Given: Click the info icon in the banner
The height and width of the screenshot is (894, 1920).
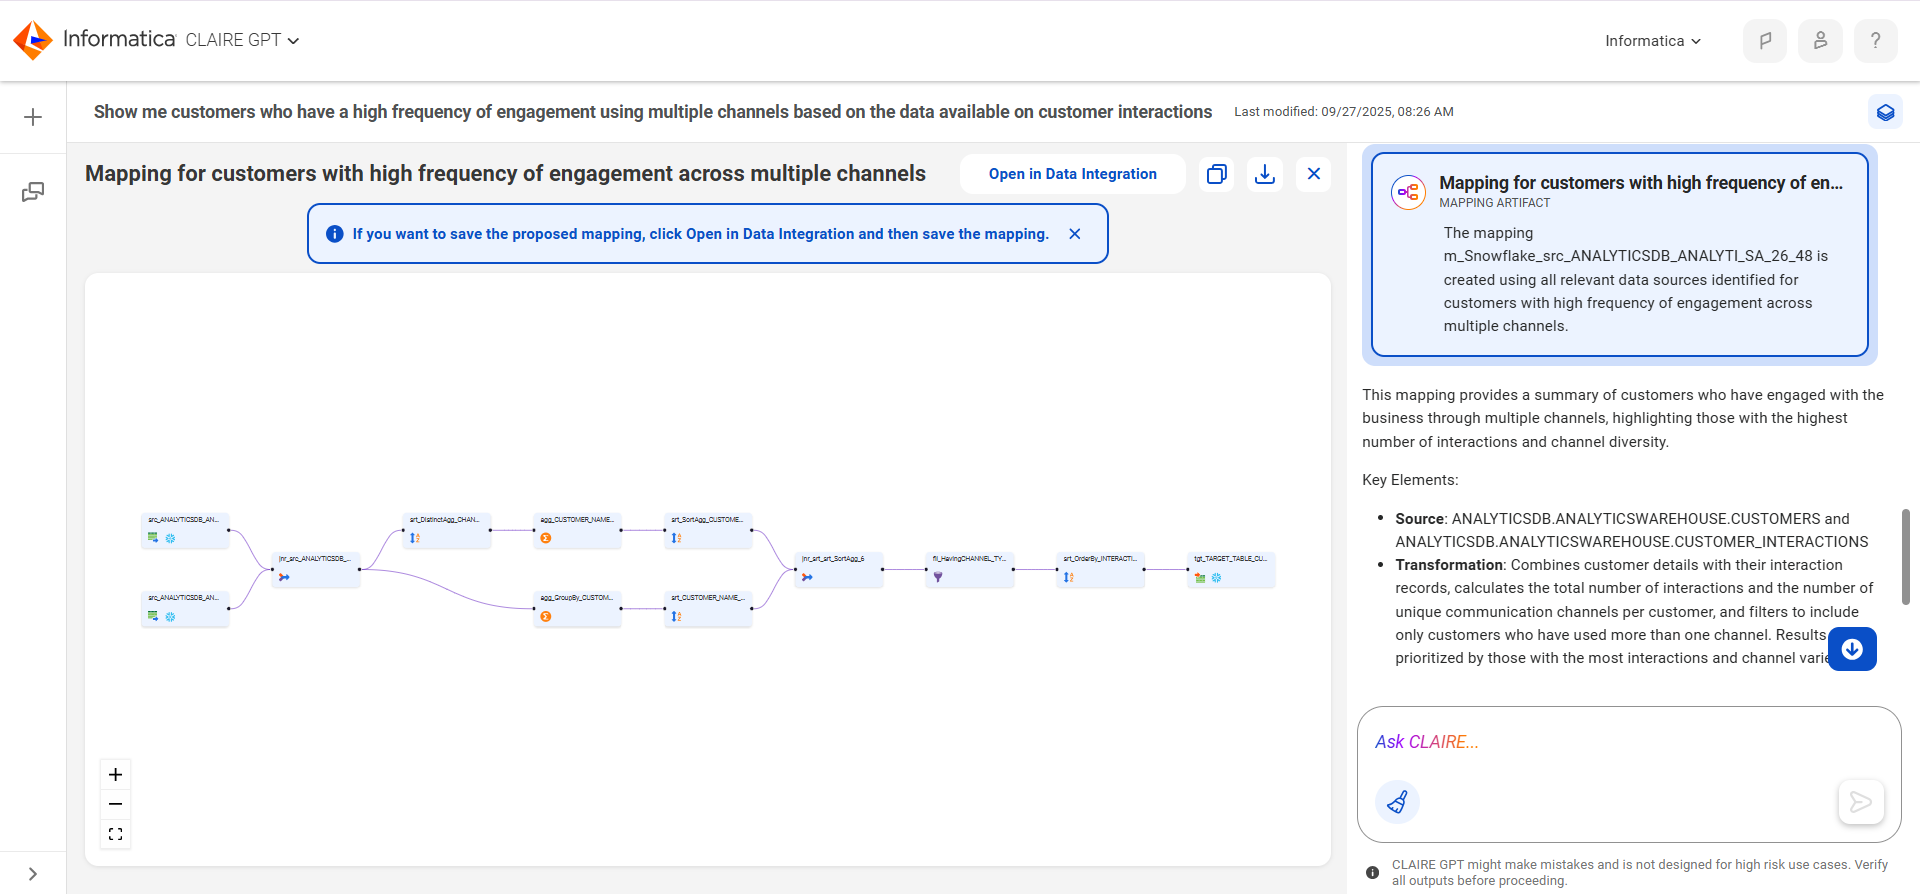Looking at the screenshot, I should (x=335, y=234).
